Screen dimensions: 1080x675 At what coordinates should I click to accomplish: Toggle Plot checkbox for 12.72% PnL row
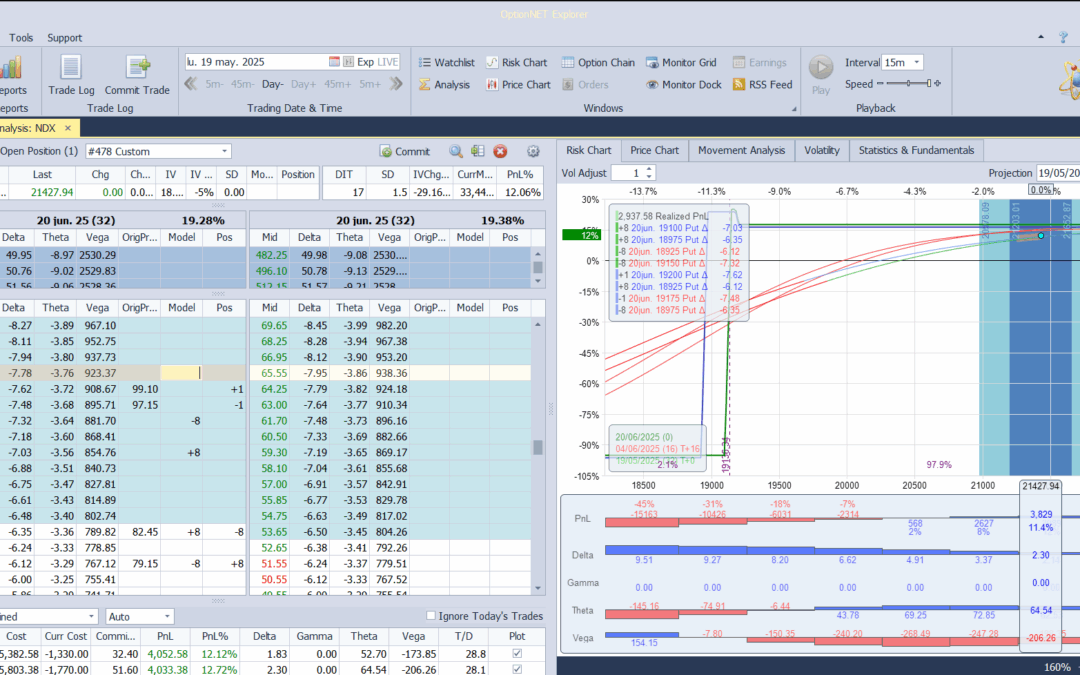[517, 669]
